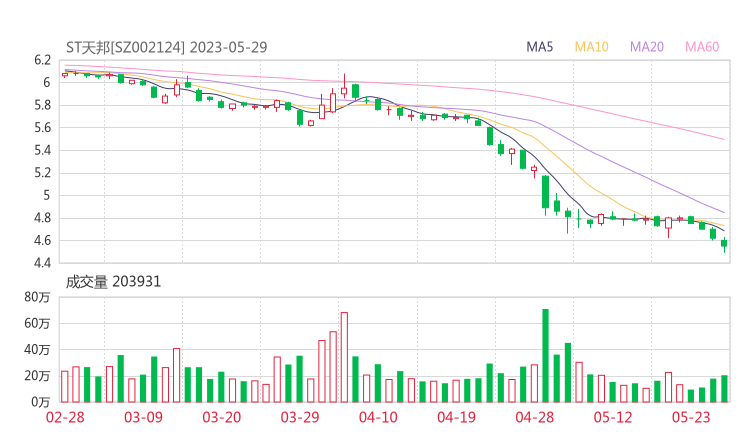Click the 6.2 price axis label
Screen dimensions: 740x440
tap(42, 60)
